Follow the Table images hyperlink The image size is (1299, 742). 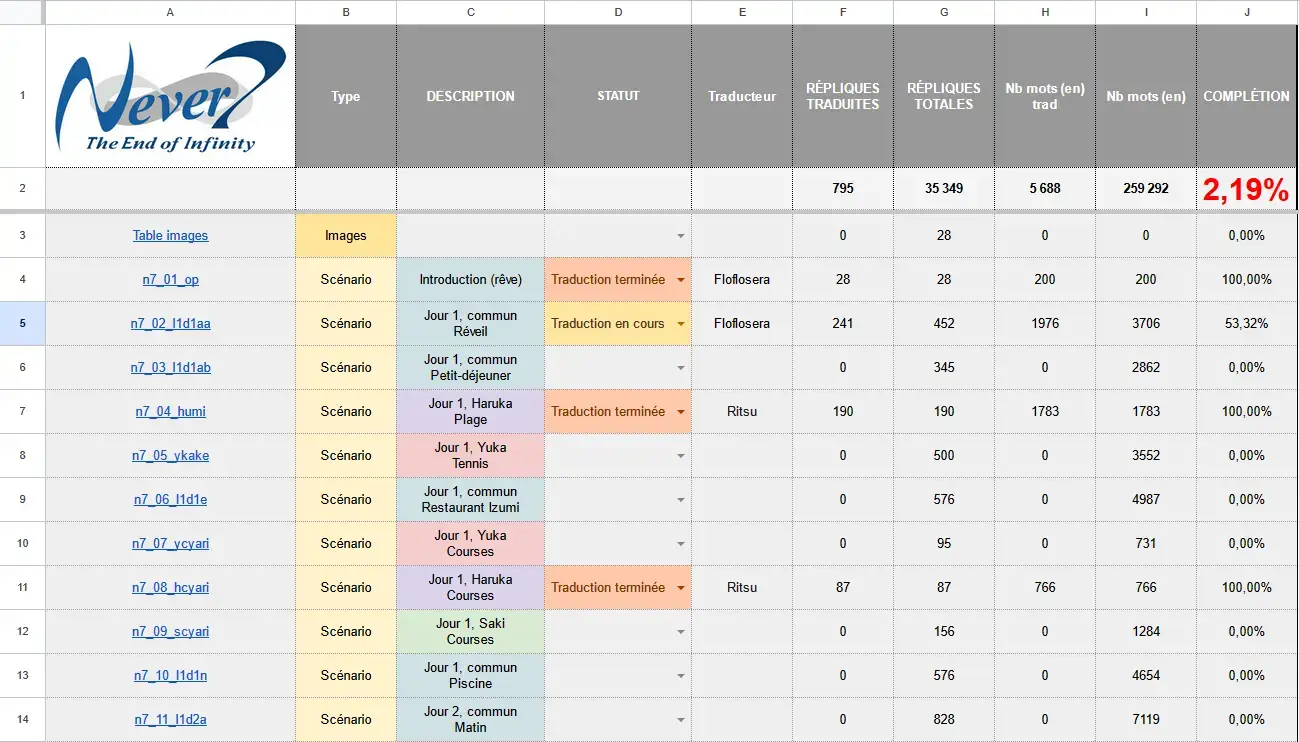169,235
